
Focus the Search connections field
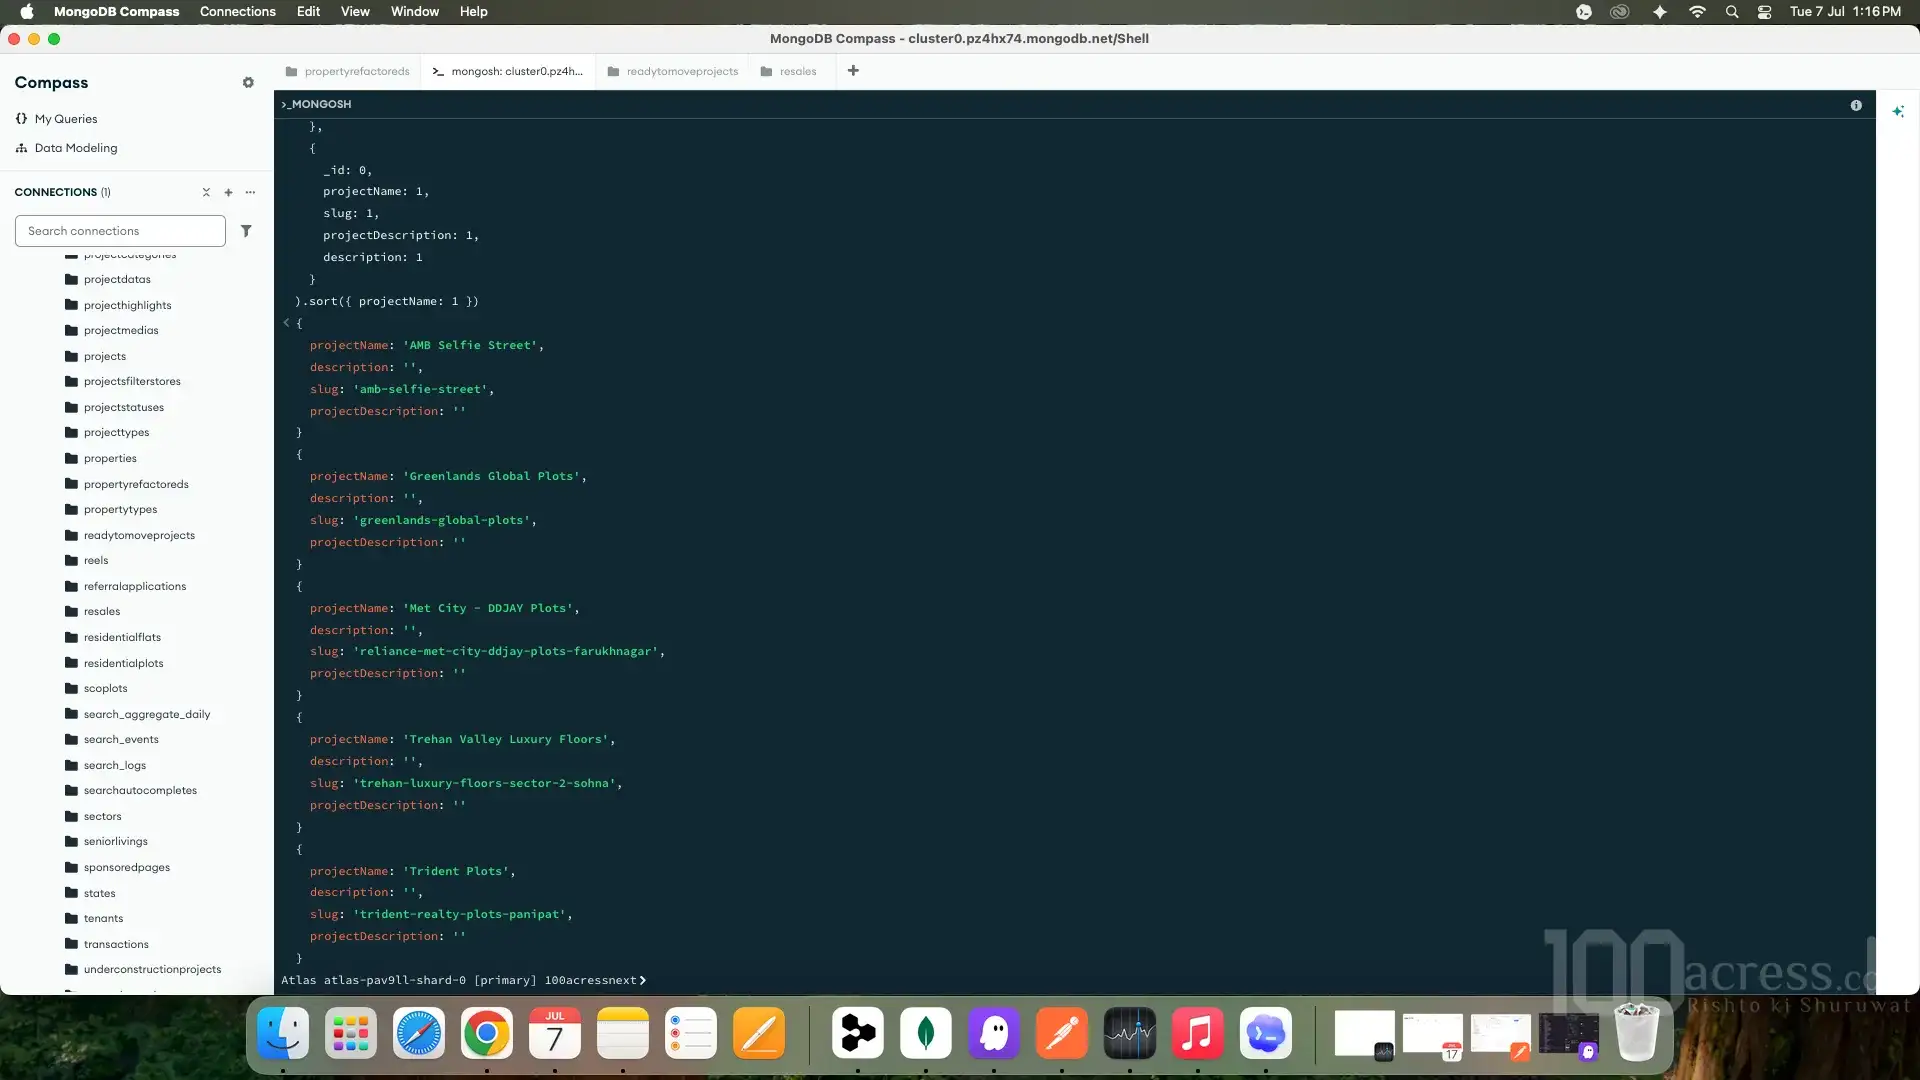point(120,231)
